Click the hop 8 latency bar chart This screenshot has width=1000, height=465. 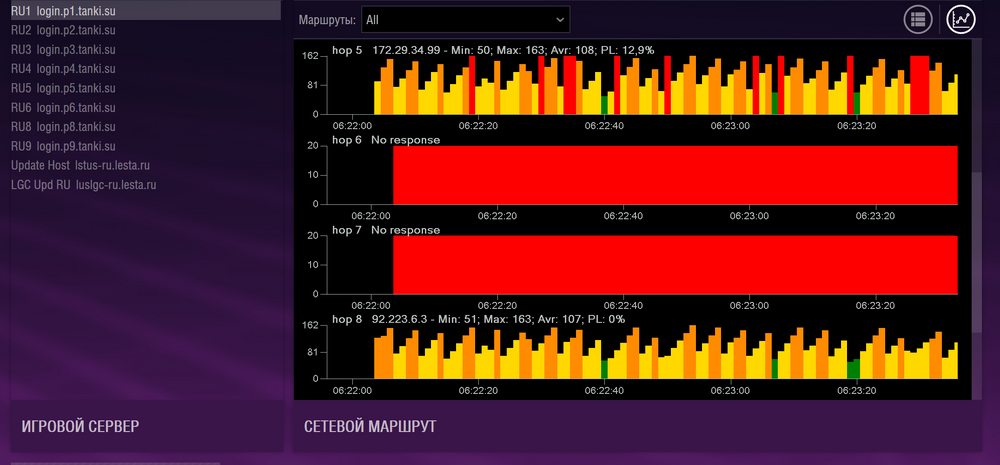coord(666,352)
